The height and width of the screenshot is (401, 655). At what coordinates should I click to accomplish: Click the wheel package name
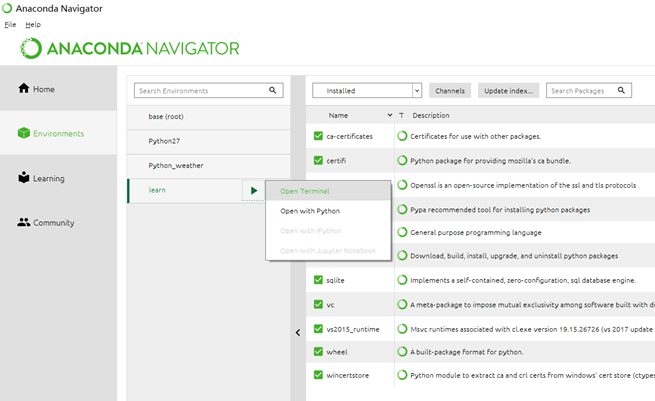pyautogui.click(x=337, y=352)
